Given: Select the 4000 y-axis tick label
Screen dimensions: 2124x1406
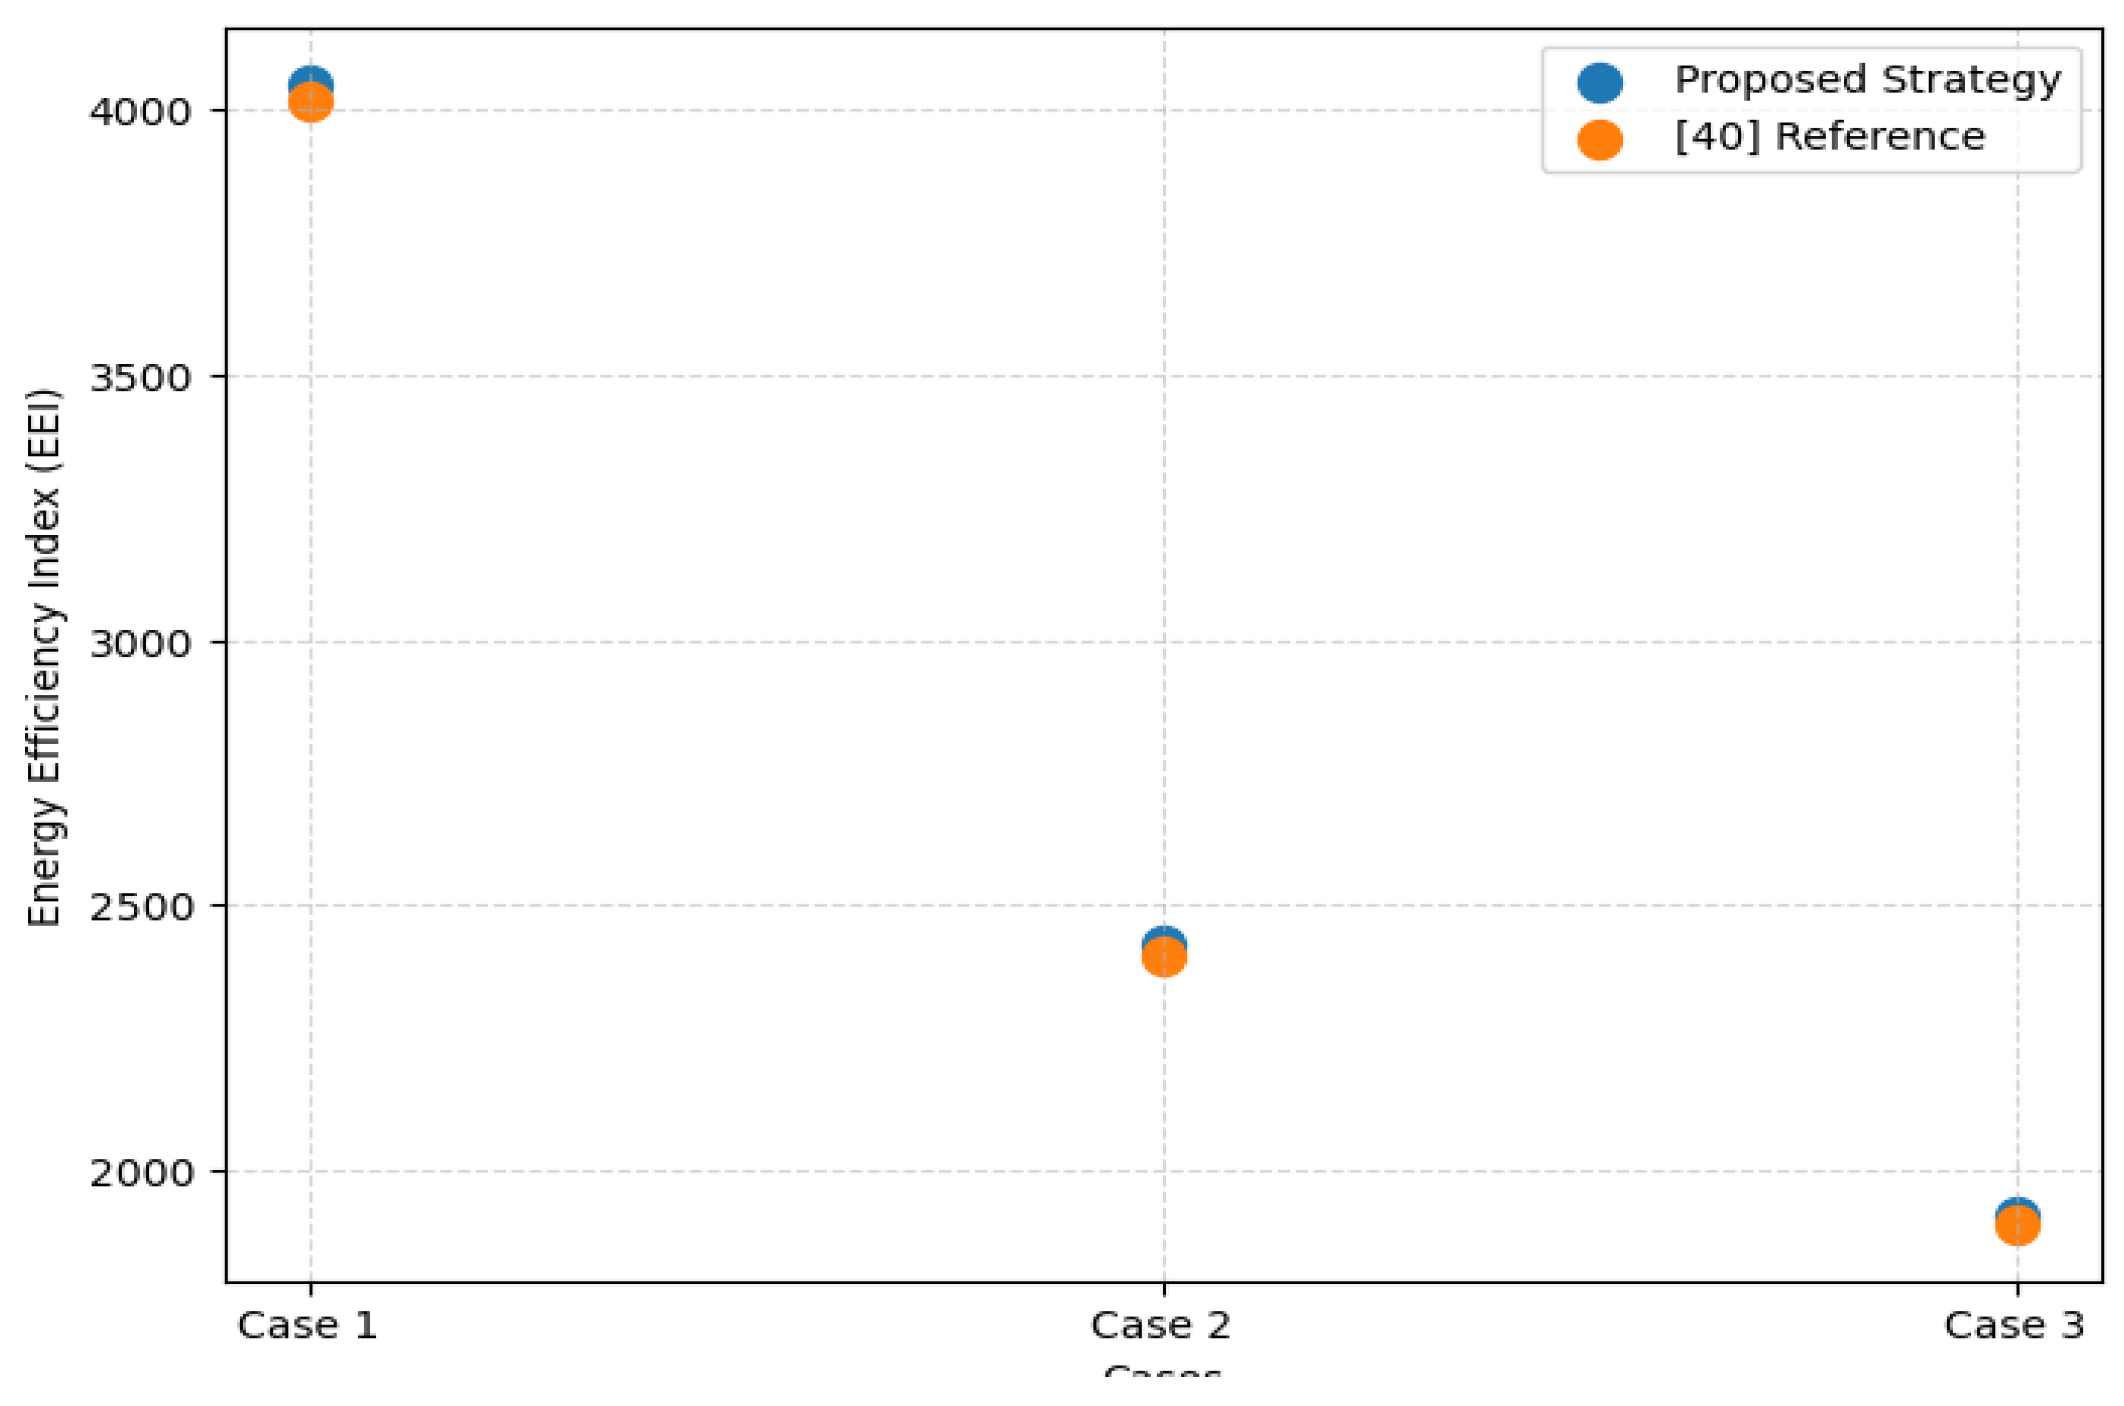Looking at the screenshot, I should (x=139, y=111).
